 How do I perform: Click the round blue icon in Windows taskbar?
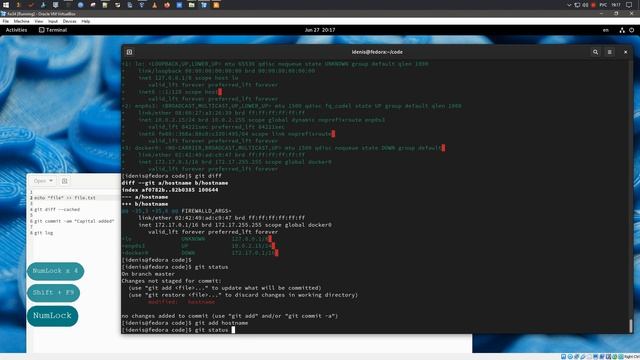click(x=80, y=5)
